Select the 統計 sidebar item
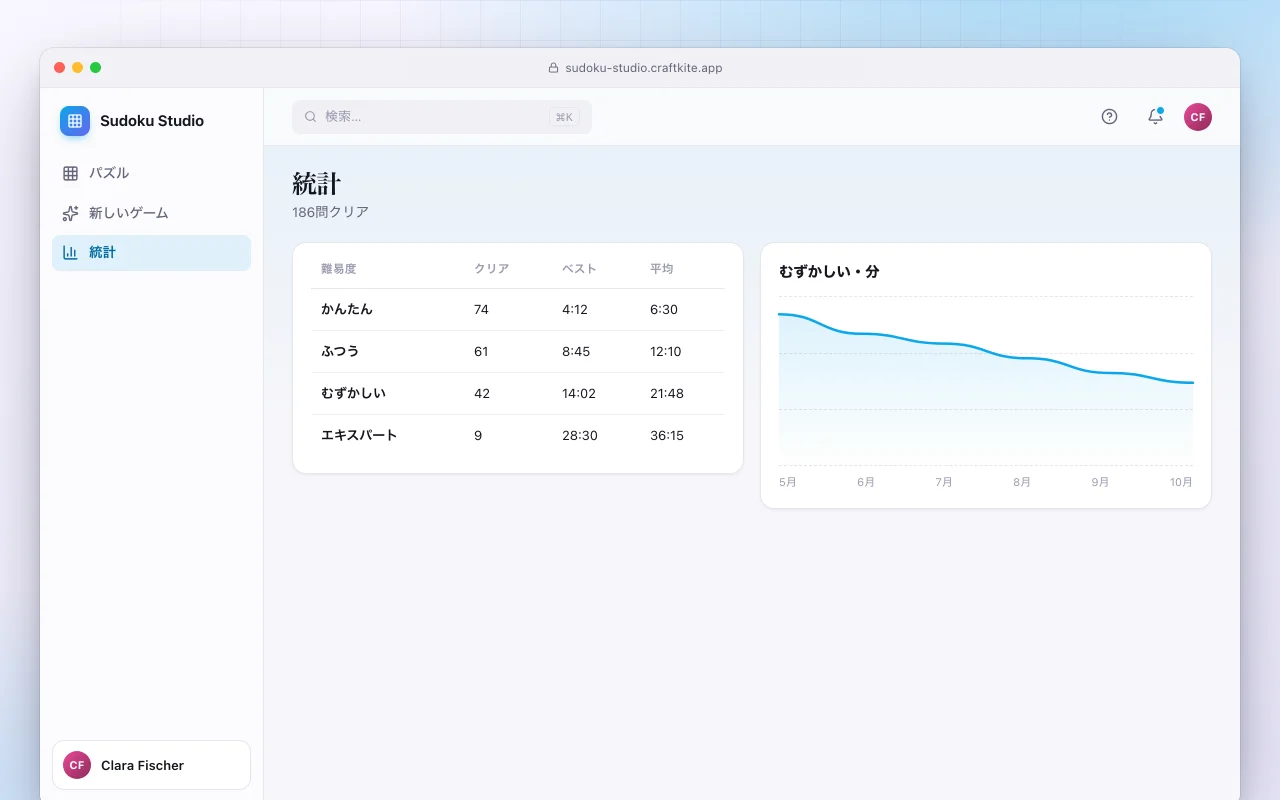Image resolution: width=1280 pixels, height=800 pixels. pyautogui.click(x=151, y=253)
